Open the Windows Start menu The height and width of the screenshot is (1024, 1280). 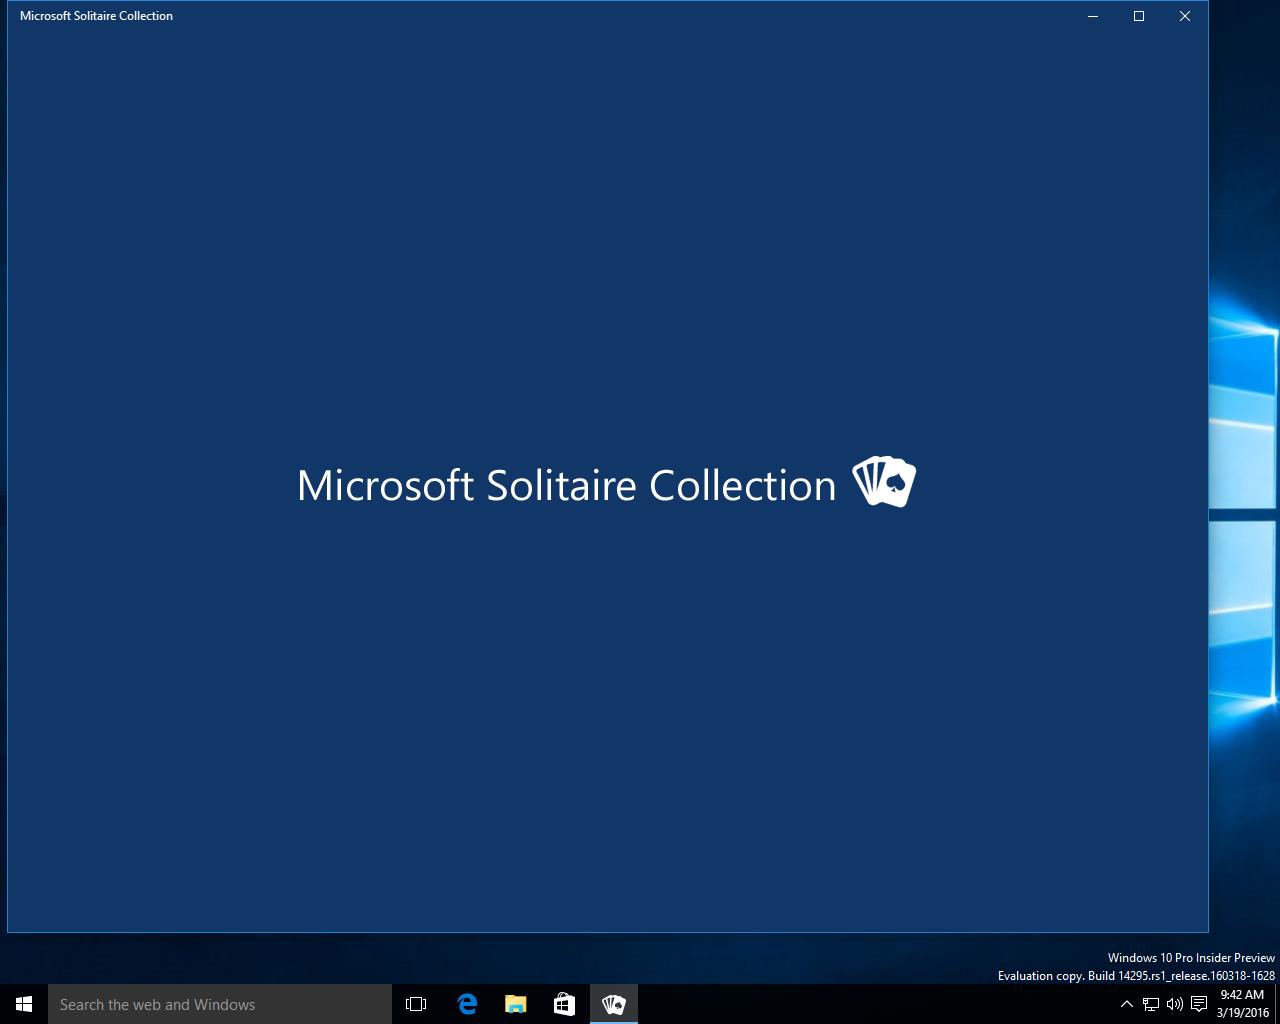point(24,1004)
